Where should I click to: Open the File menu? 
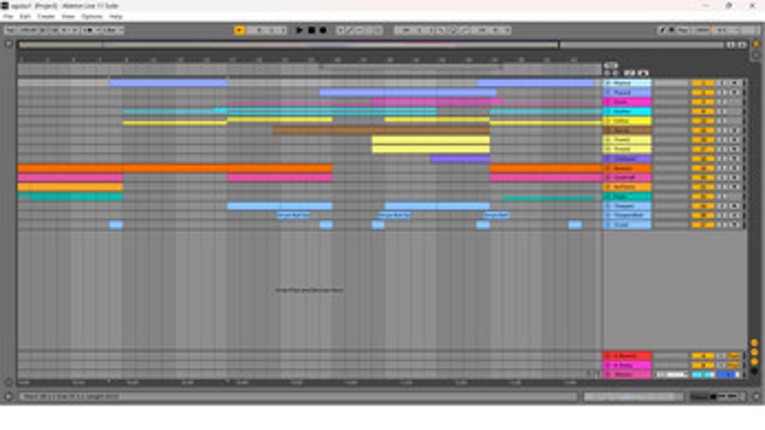8,17
